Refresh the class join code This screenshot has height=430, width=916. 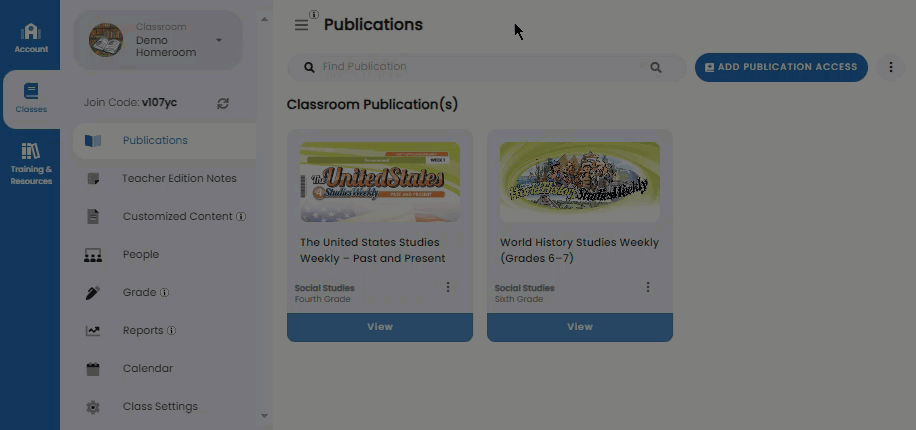pos(223,103)
